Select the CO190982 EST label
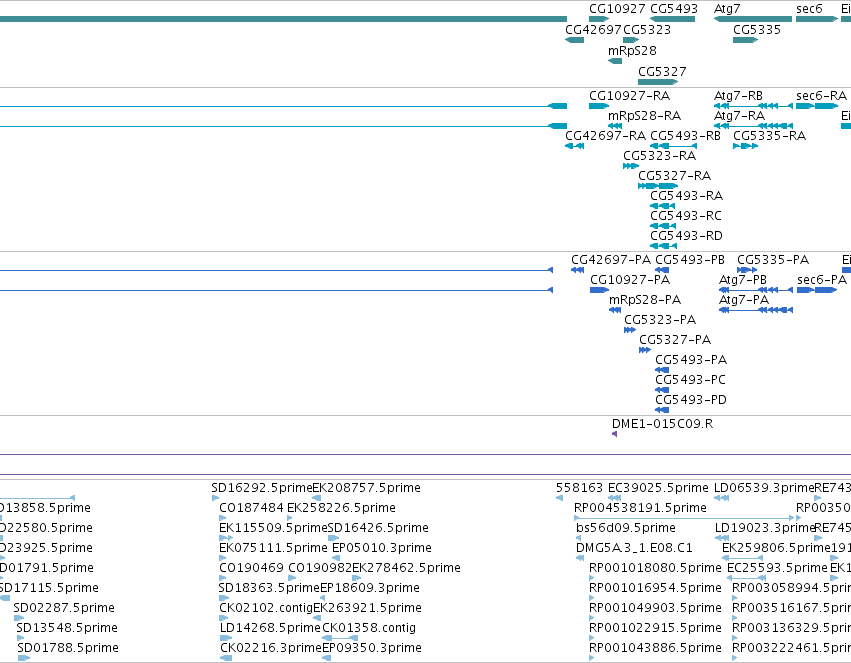851x663 pixels. coord(320,569)
